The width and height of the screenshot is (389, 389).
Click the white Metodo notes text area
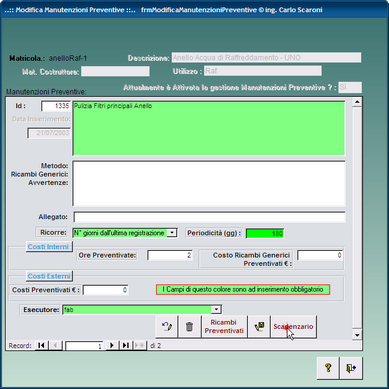coord(209,184)
